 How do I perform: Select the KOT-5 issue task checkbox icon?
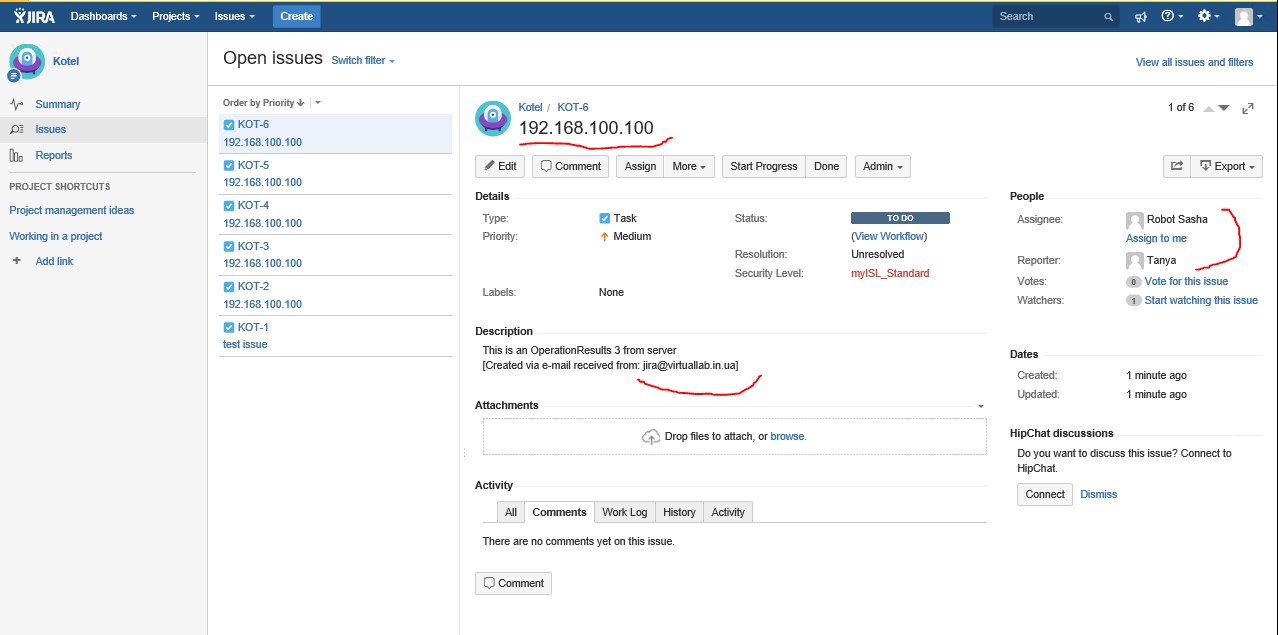pyautogui.click(x=229, y=165)
